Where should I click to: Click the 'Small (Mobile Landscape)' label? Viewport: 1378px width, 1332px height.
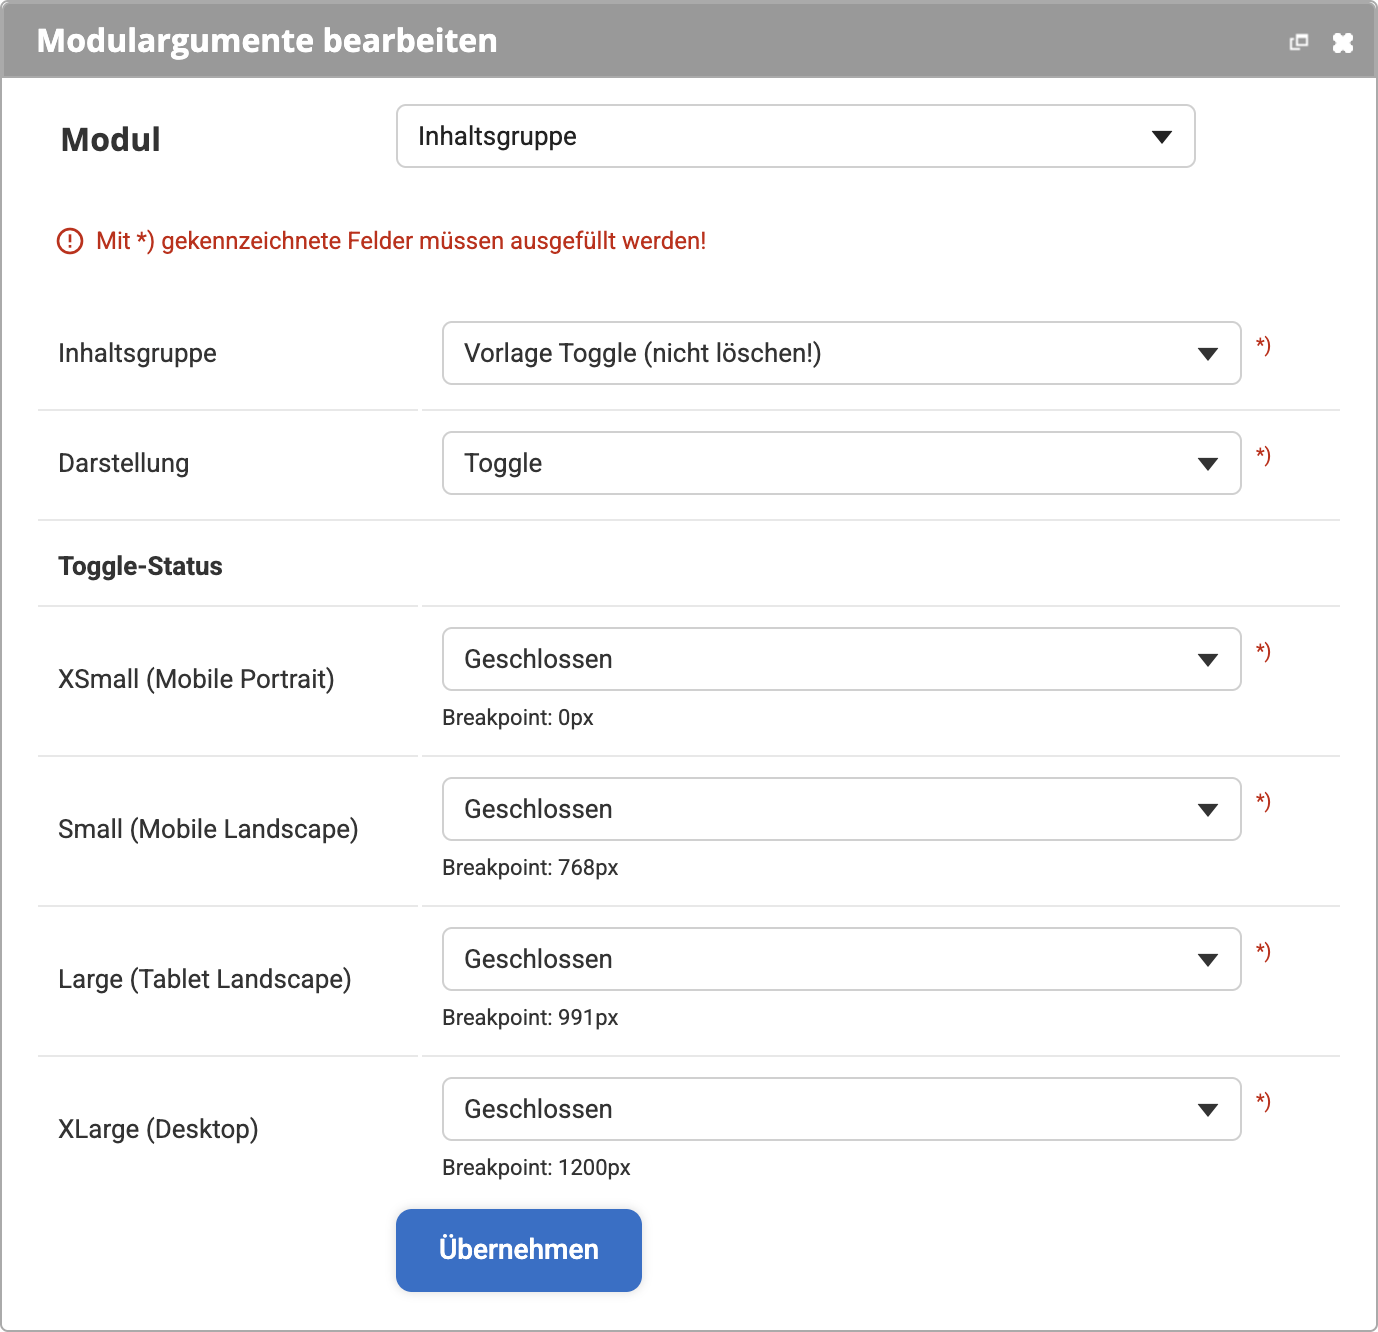[208, 829]
